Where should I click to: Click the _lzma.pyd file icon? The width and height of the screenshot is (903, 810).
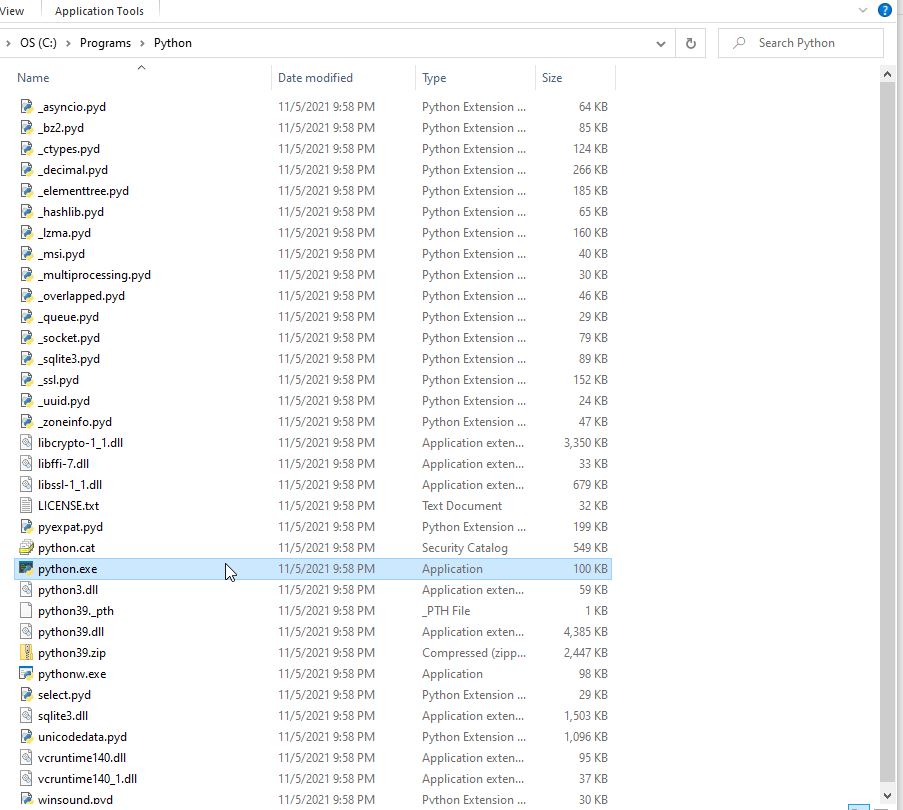(26, 233)
